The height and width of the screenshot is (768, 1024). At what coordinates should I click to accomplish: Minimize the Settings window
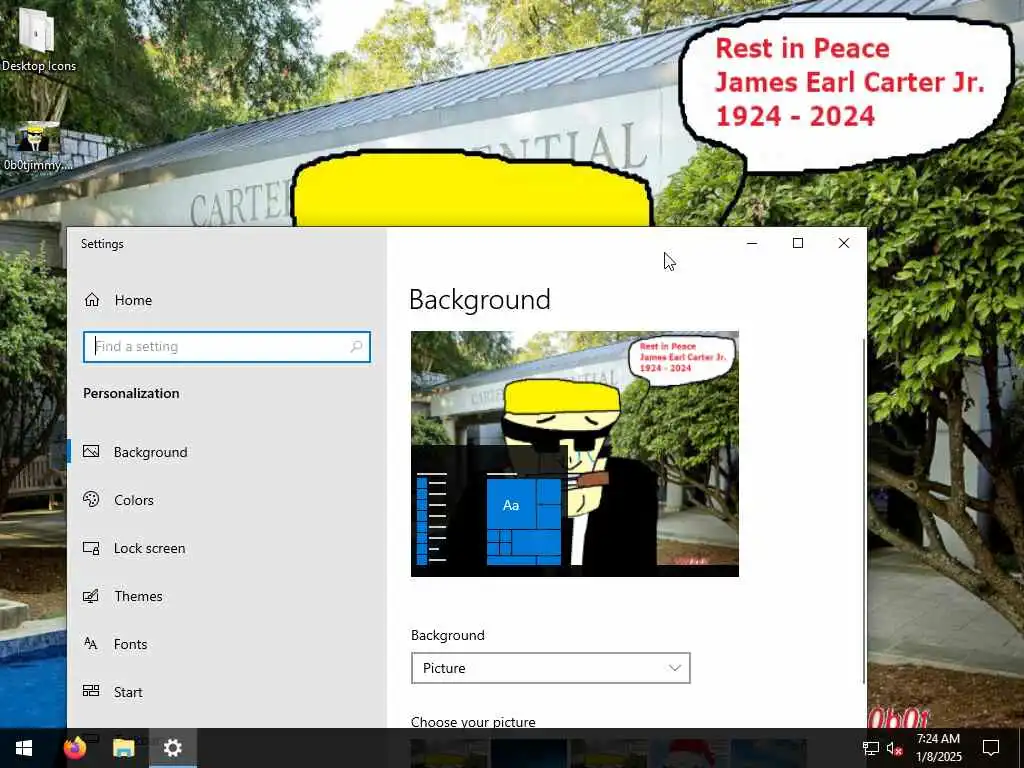[752, 244]
